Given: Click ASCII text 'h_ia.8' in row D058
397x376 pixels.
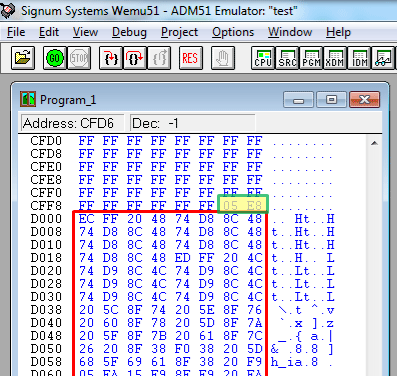Looking at the screenshot, I should tap(294, 362).
